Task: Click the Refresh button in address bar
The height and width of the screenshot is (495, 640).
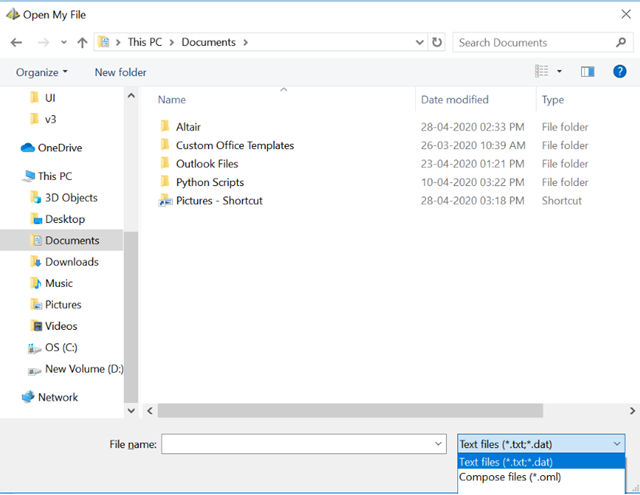Action: [x=437, y=43]
